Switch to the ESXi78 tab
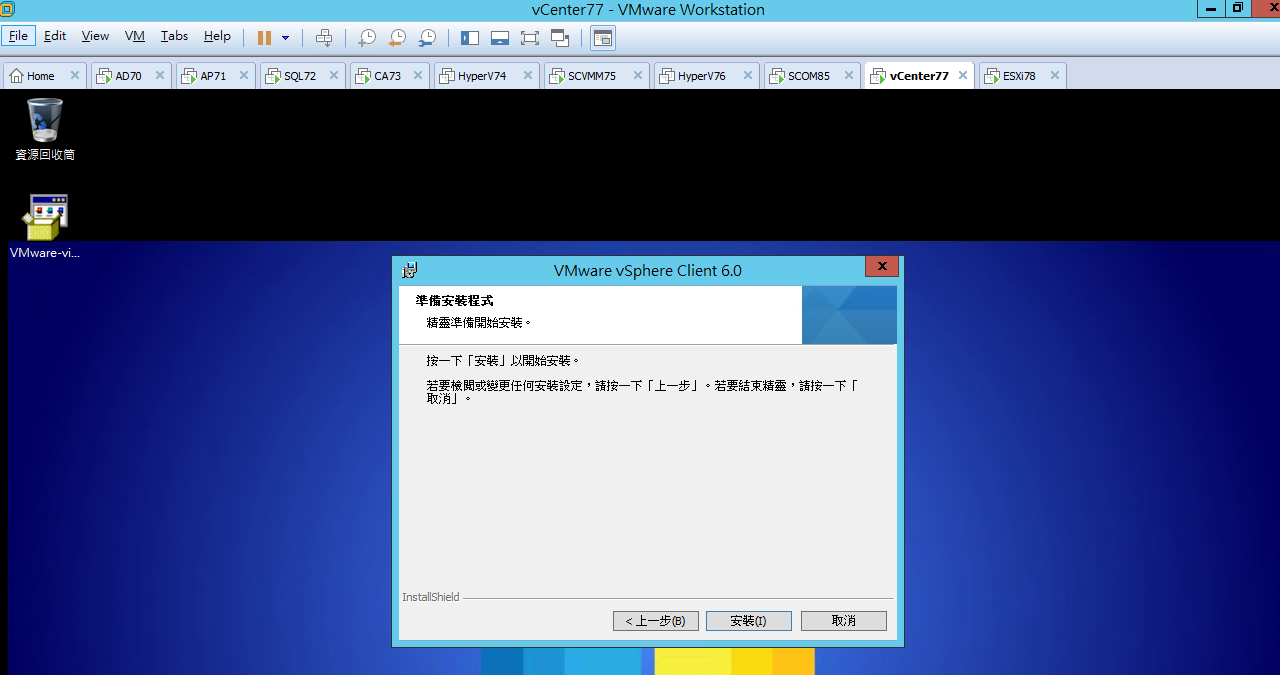This screenshot has height=675, width=1280. 1019,76
